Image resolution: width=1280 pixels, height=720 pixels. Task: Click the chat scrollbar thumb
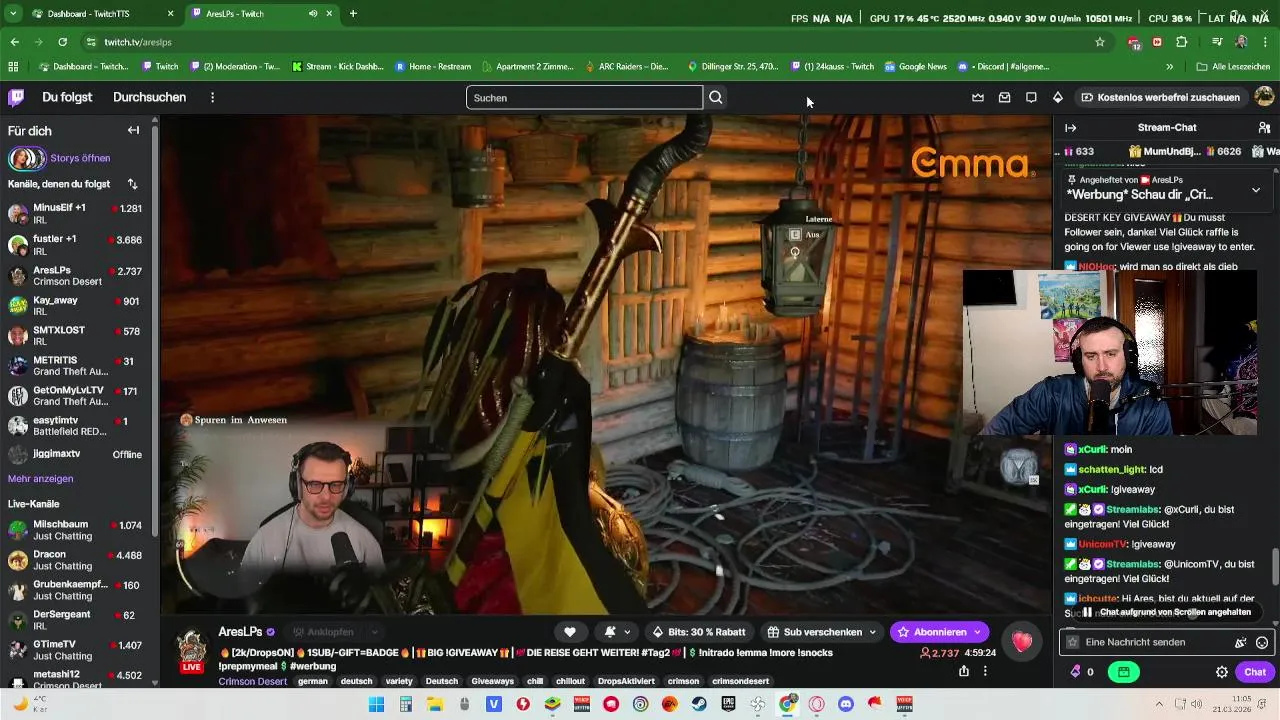pyautogui.click(x=1274, y=567)
